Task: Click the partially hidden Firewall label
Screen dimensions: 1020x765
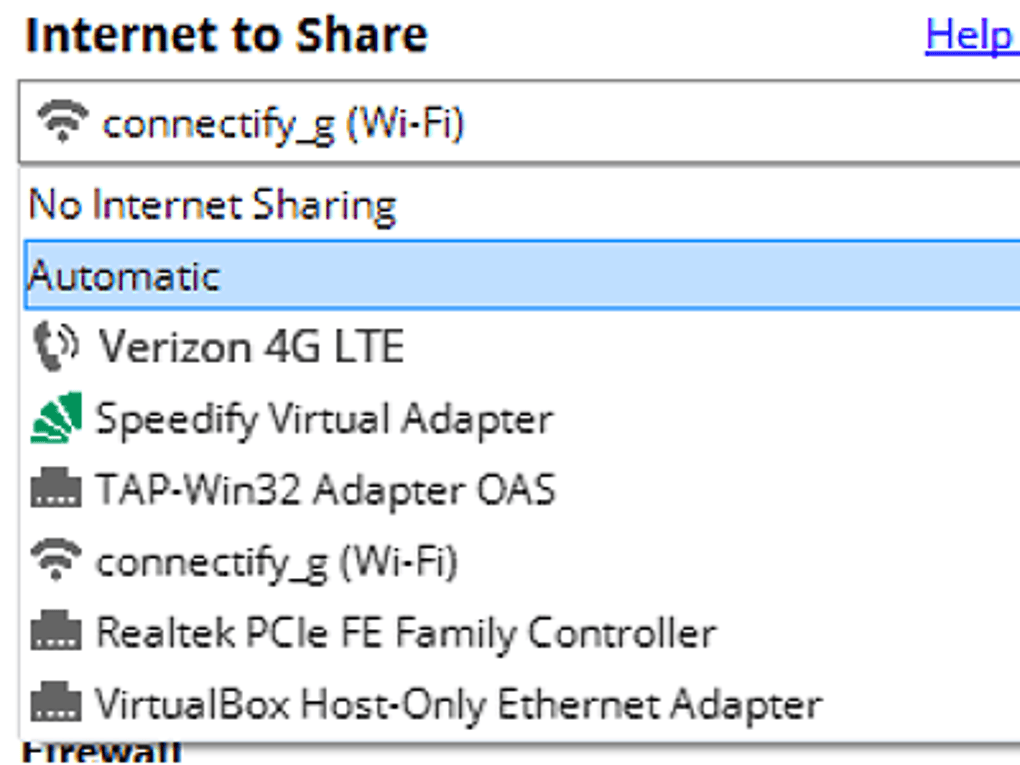Action: [101, 750]
